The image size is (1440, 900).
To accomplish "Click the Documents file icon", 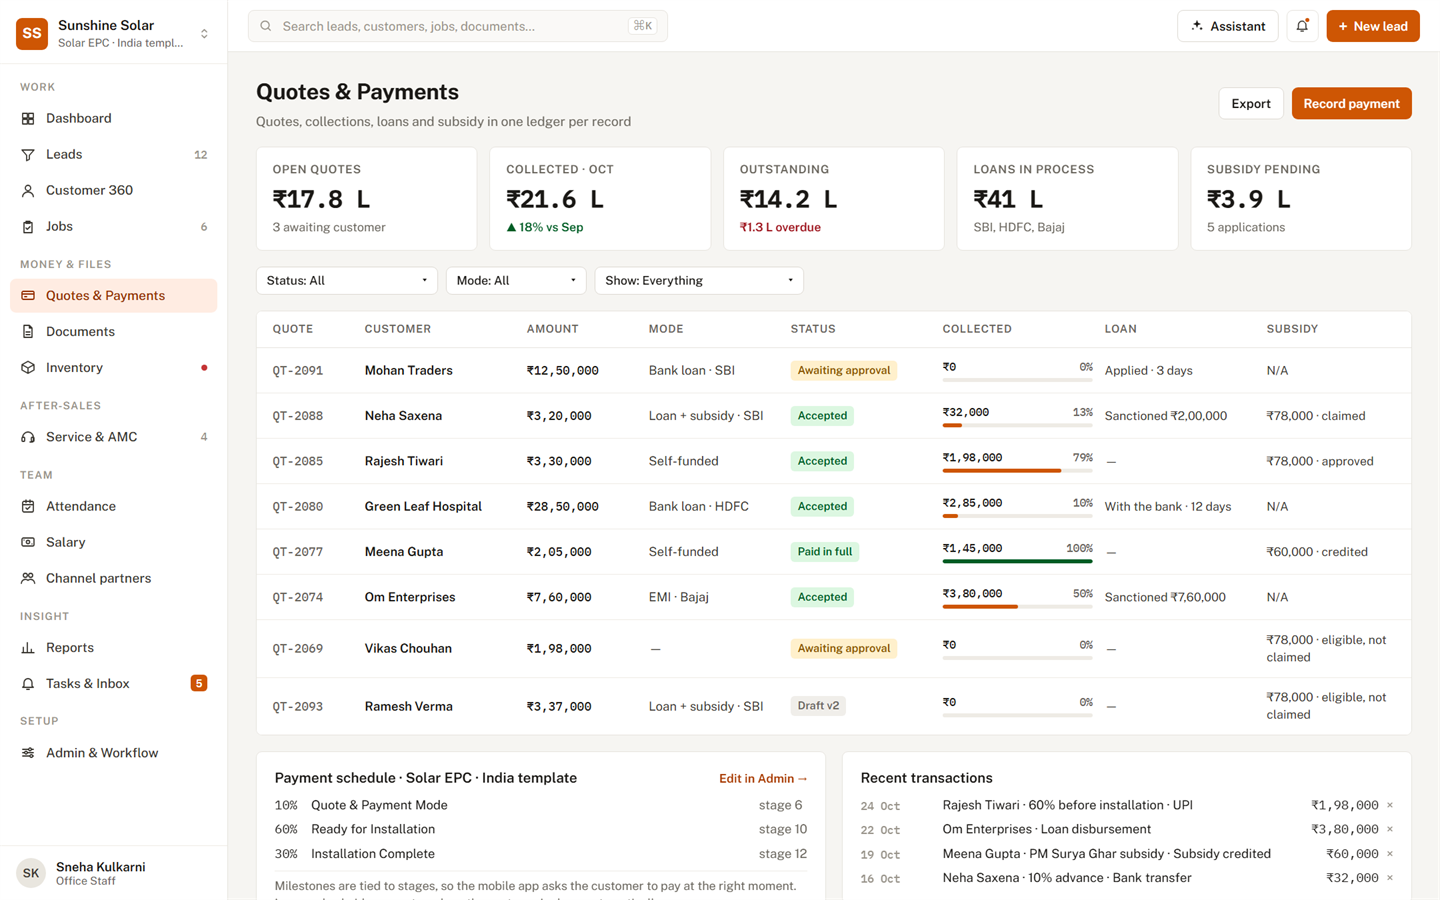I will [x=28, y=332].
